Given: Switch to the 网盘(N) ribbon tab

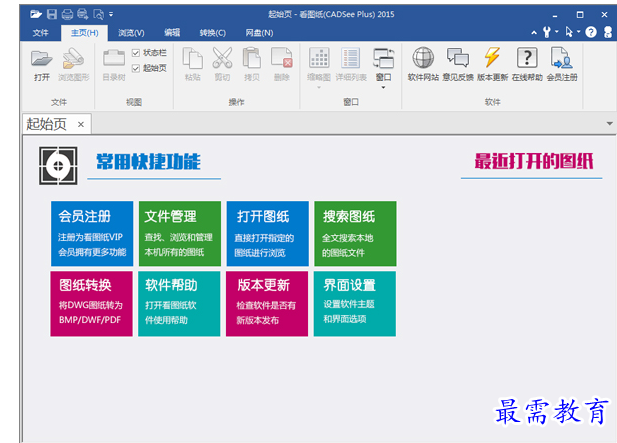Looking at the screenshot, I should [259, 33].
